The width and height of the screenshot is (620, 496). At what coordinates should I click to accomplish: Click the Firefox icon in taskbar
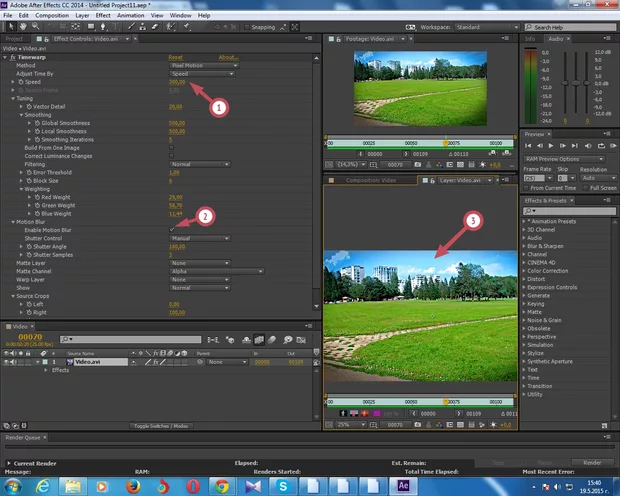(133, 485)
